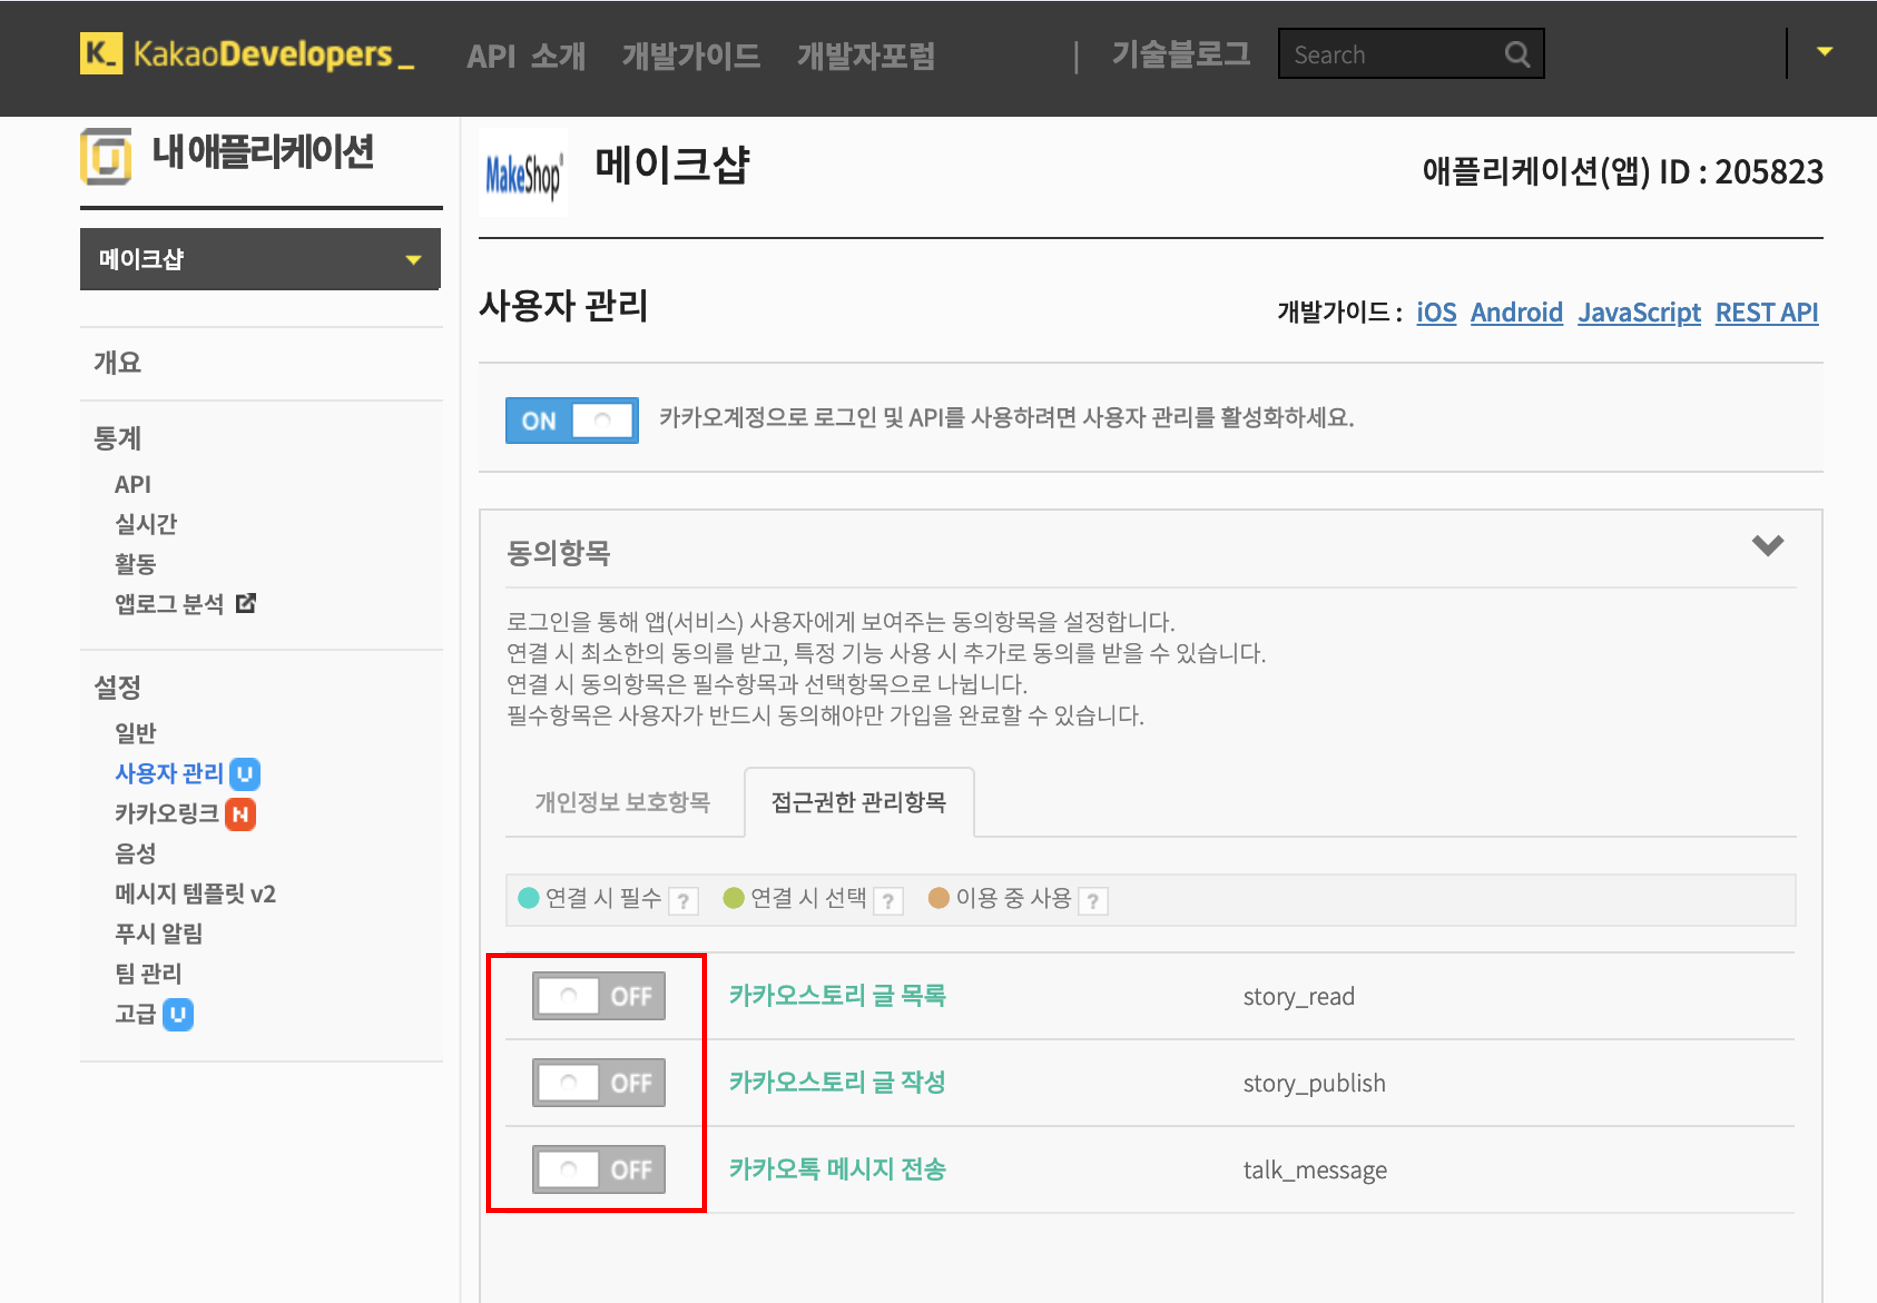Click the story_publish permission ID text
This screenshot has height=1303, width=1877.
click(1314, 1083)
